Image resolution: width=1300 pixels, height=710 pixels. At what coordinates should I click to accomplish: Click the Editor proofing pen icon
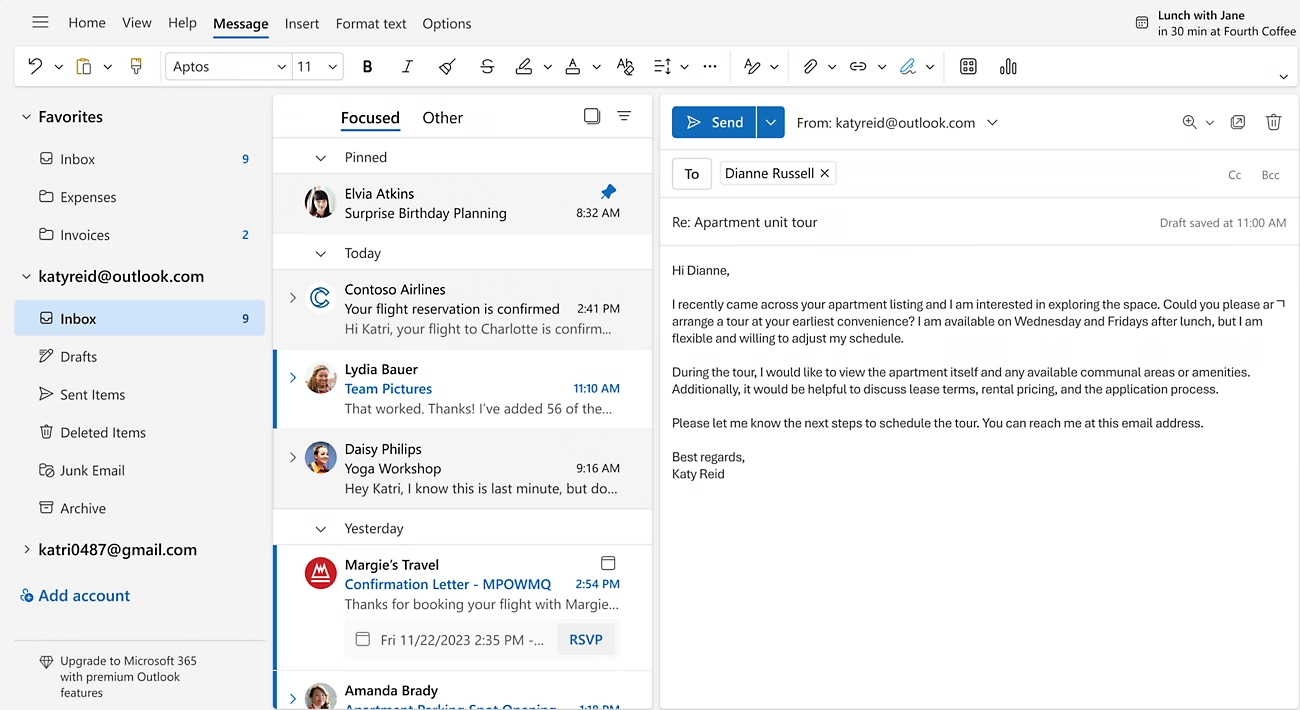coord(752,66)
